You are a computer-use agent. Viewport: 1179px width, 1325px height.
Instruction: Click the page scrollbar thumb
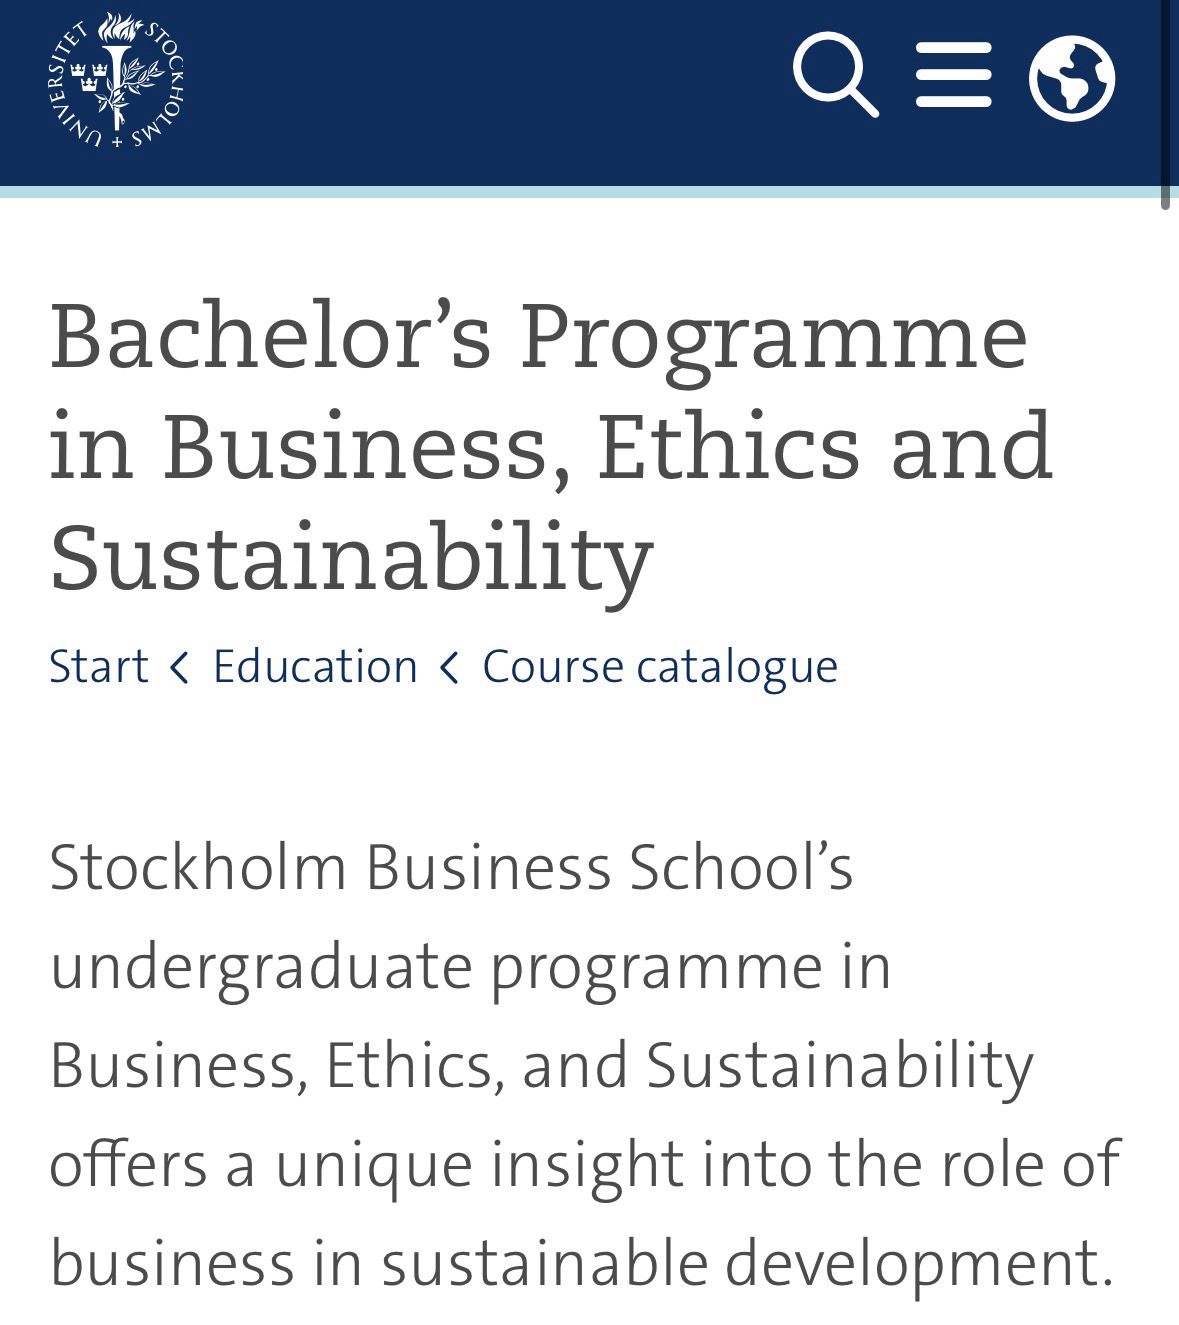pyautogui.click(x=1165, y=100)
